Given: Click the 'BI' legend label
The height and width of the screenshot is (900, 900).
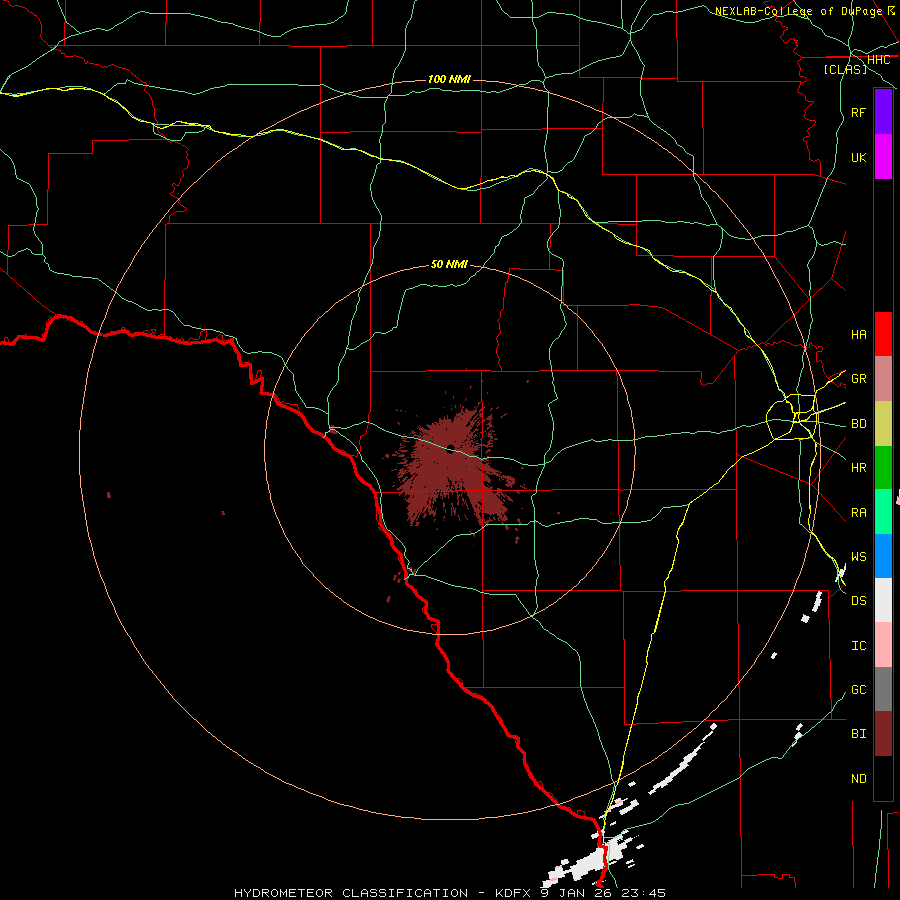Looking at the screenshot, I should pos(858,734).
